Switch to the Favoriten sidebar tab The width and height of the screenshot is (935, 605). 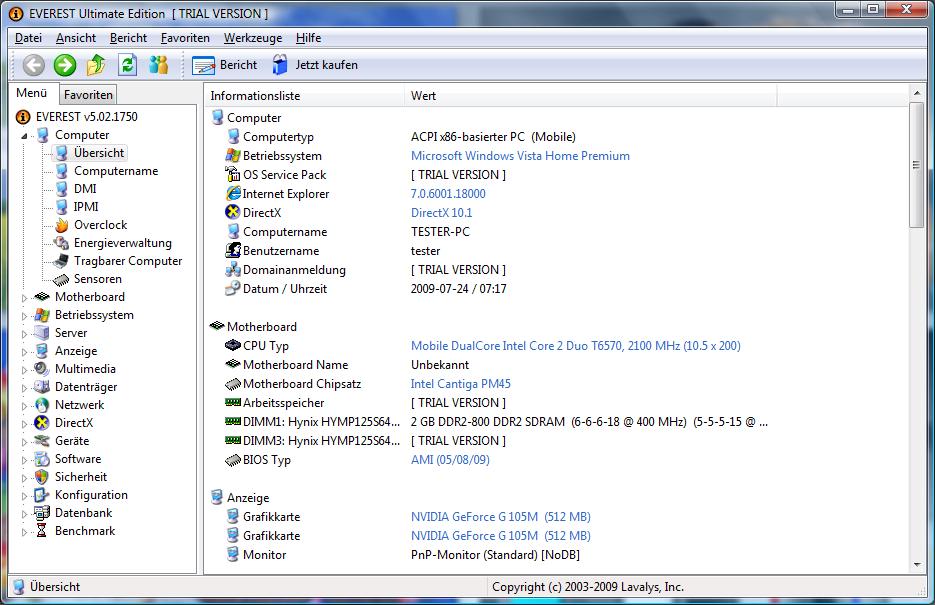point(88,95)
